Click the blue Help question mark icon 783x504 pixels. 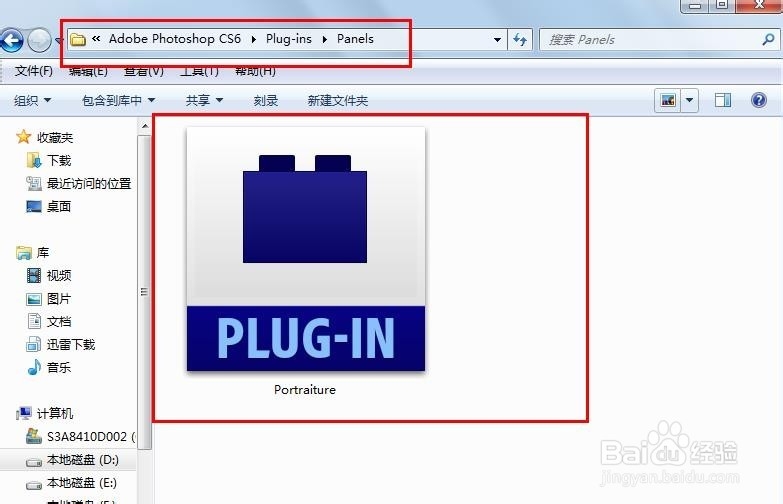coord(759,100)
